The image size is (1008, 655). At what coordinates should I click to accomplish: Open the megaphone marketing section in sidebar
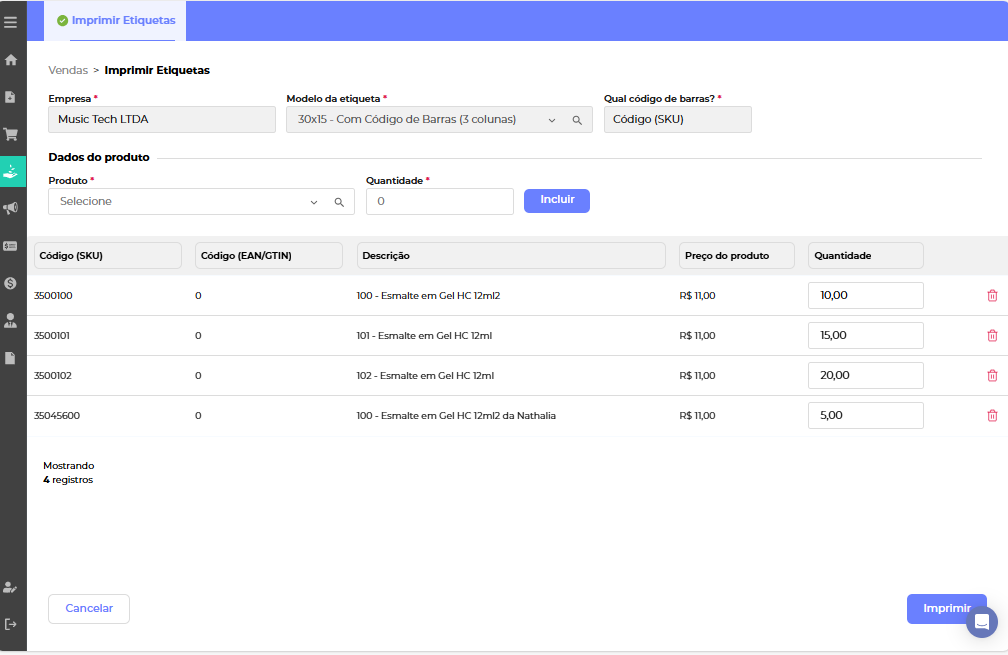11,208
